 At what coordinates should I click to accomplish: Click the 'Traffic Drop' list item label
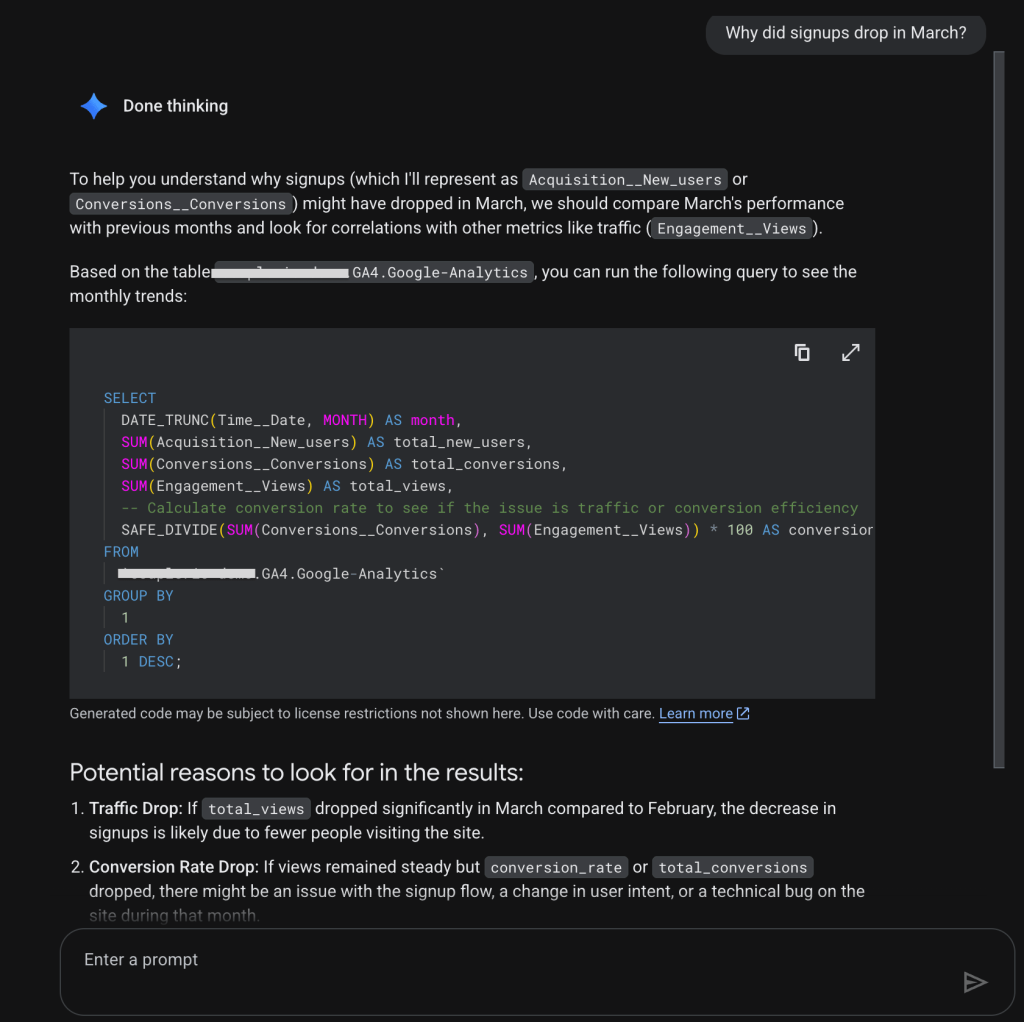click(x=136, y=808)
